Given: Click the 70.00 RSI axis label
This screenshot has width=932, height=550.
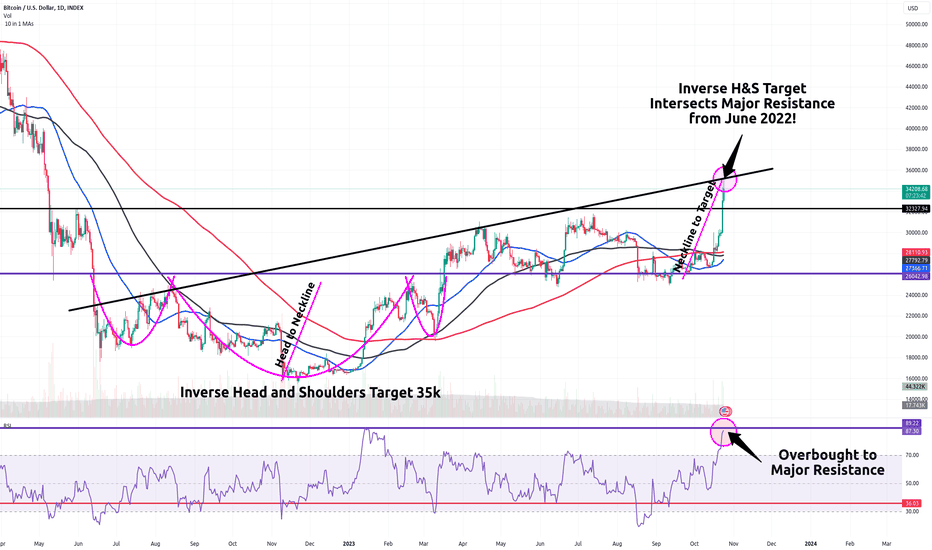Looking at the screenshot, I should 912,455.
